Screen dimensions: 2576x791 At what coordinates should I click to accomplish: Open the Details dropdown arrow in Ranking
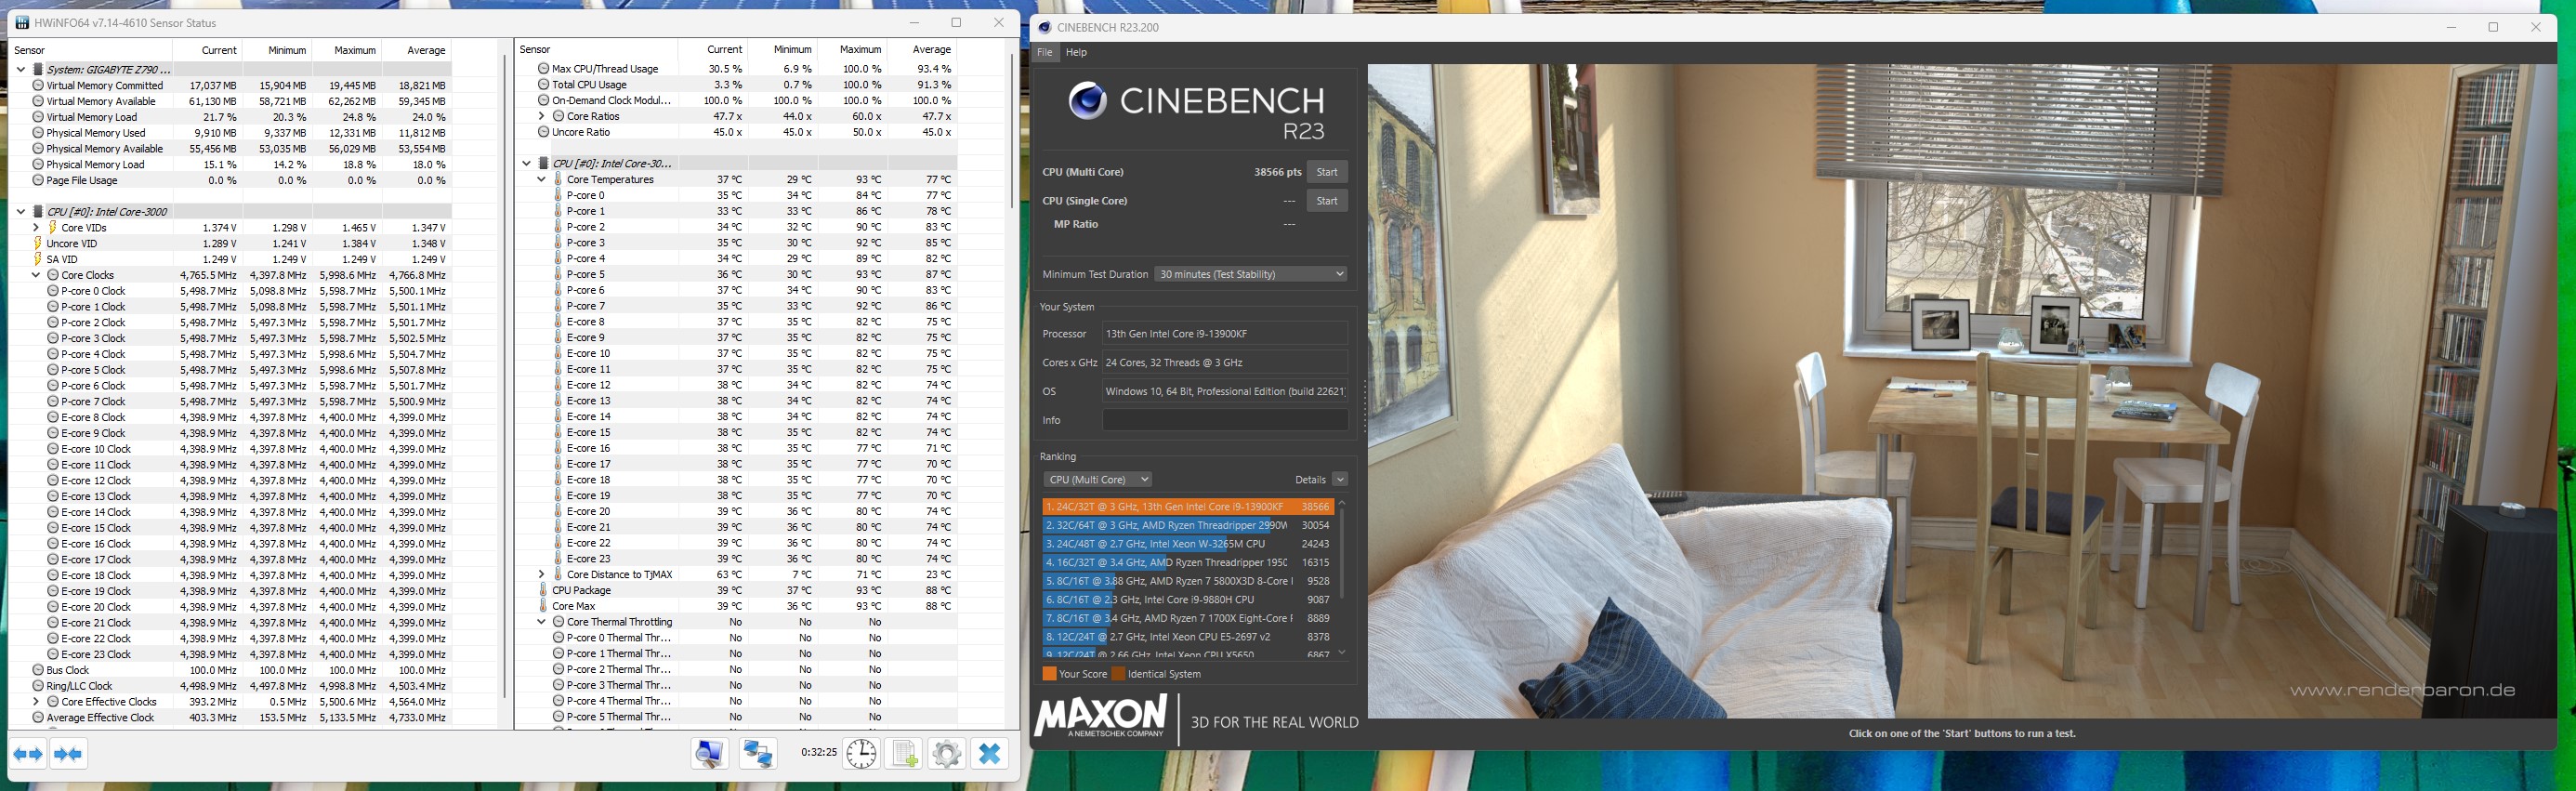(x=1340, y=479)
